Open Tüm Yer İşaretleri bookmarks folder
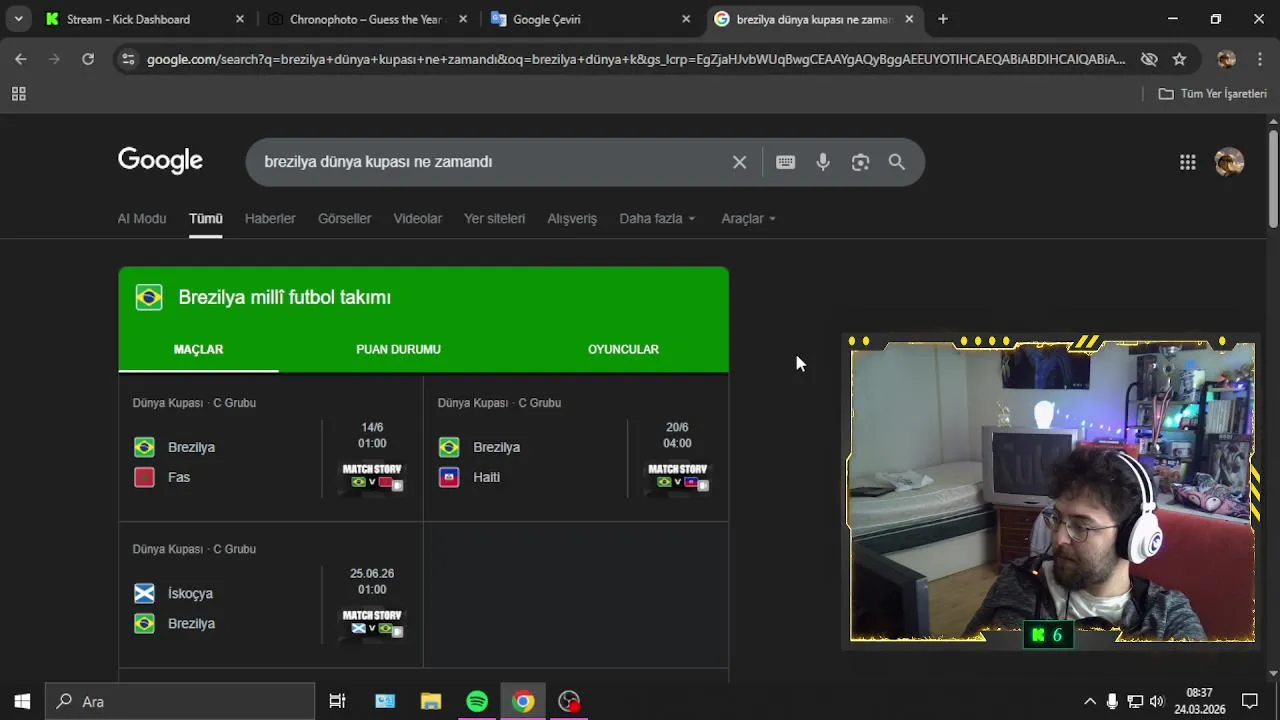This screenshot has width=1280, height=720. 1212,94
